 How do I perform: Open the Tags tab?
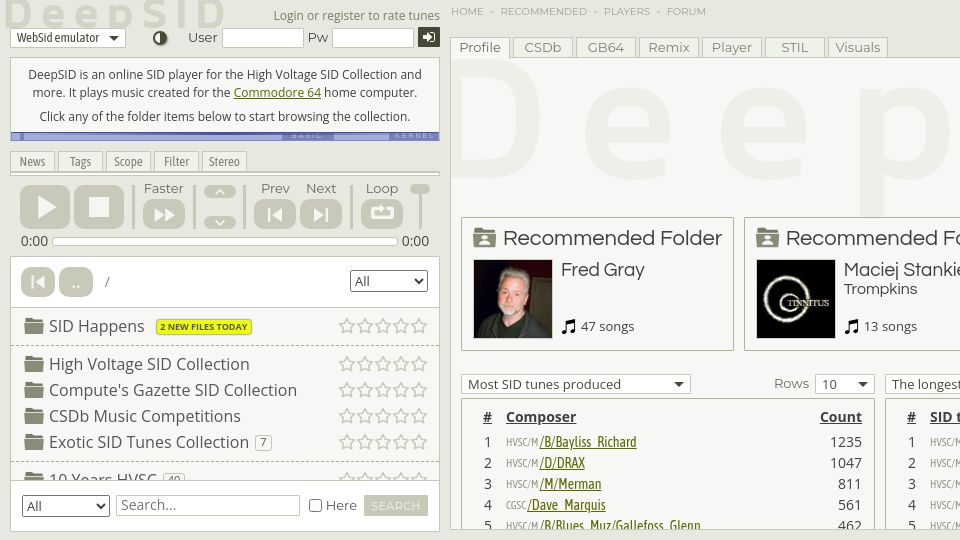[80, 162]
